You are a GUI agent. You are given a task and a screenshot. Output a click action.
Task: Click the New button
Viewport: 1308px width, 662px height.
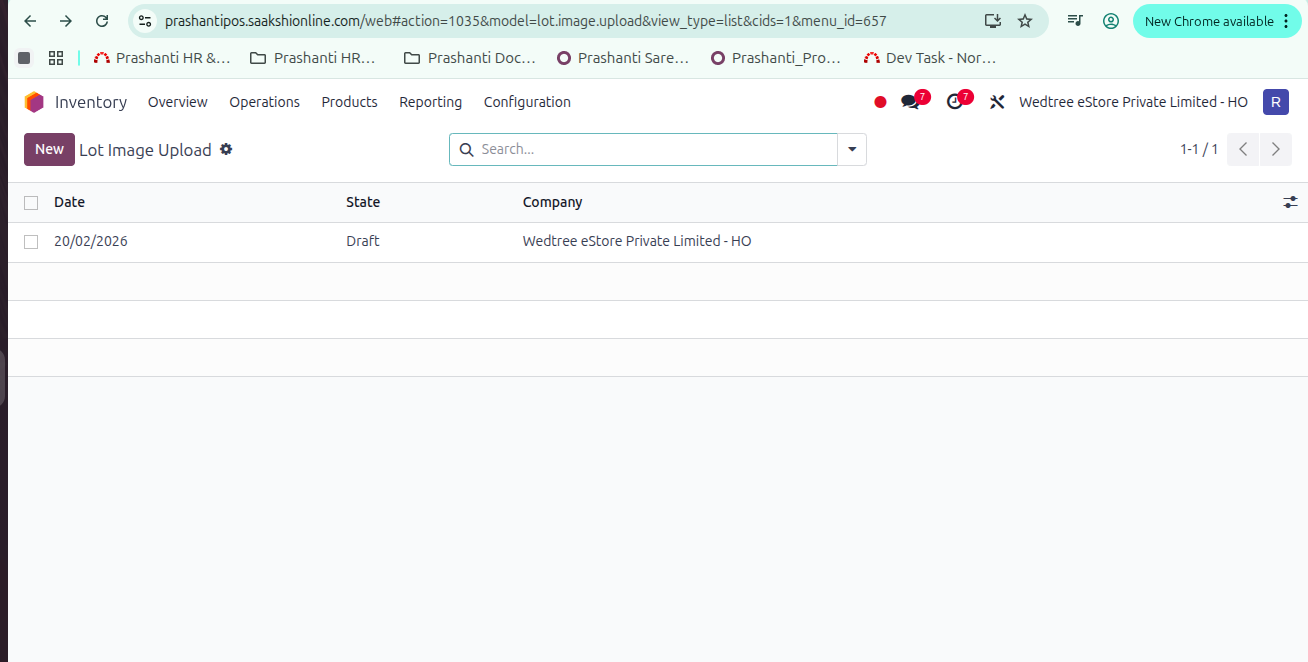pyautogui.click(x=49, y=149)
